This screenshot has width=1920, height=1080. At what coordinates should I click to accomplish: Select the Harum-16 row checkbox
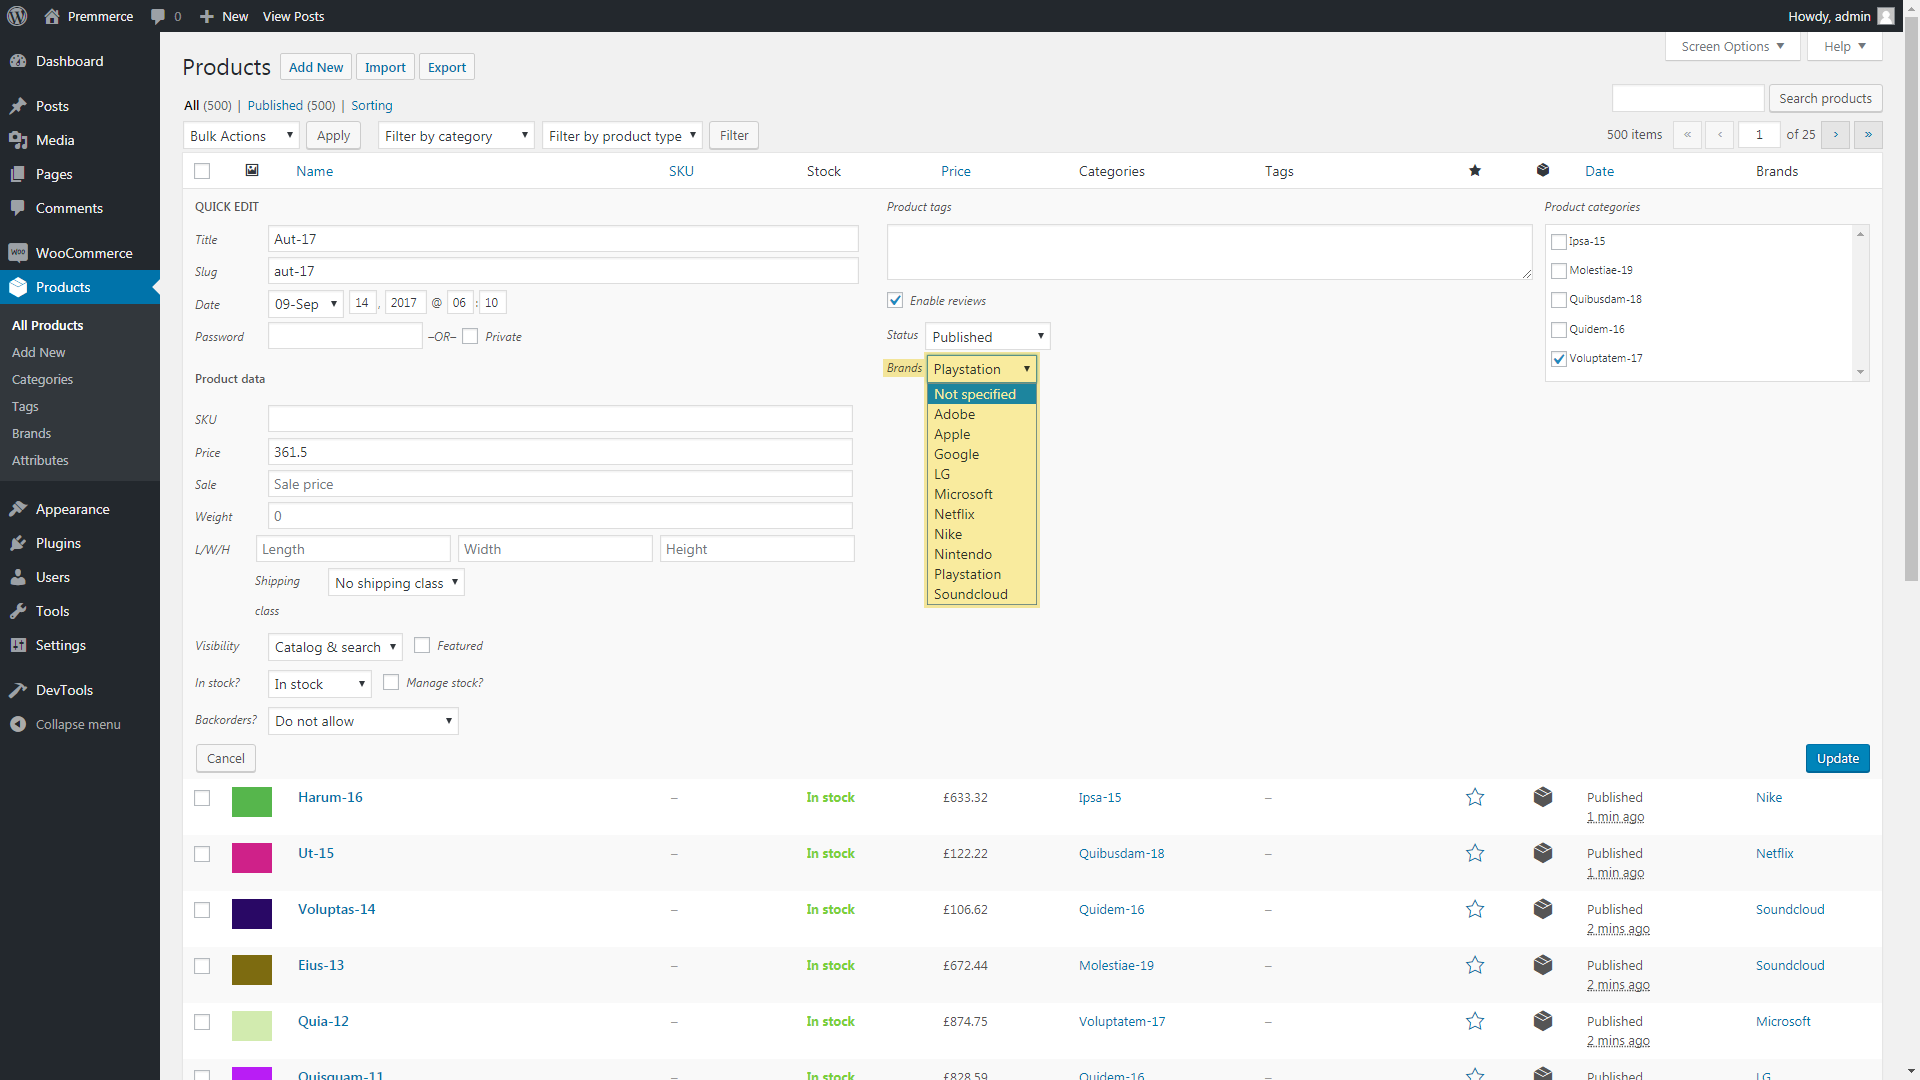202,798
